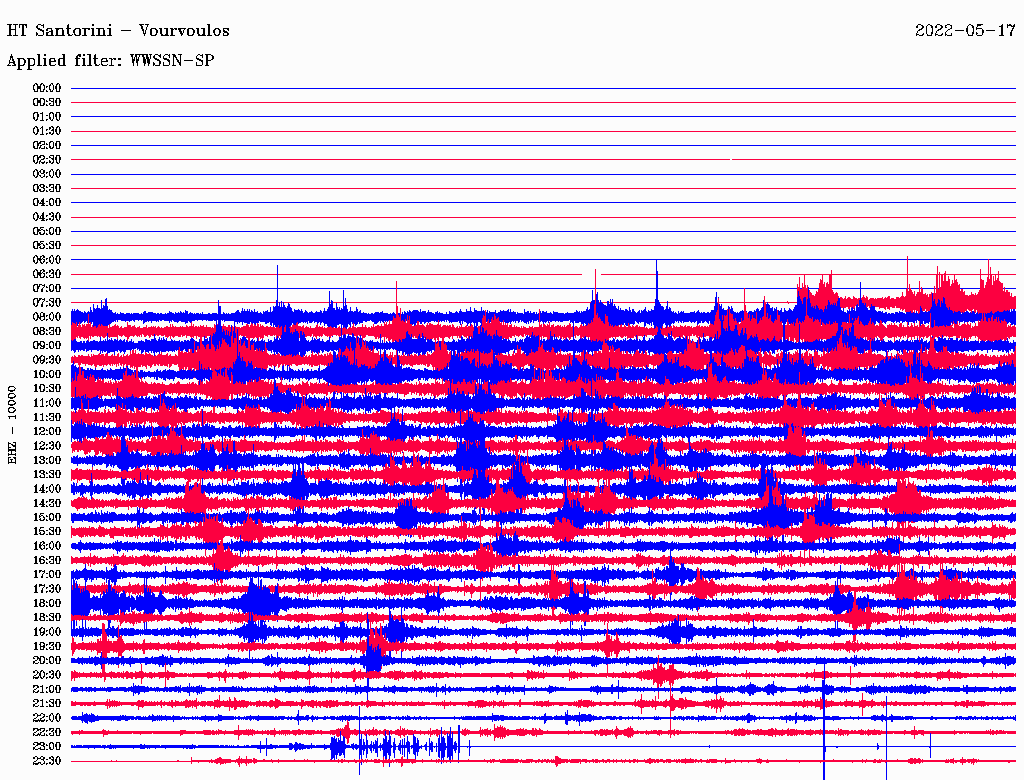The height and width of the screenshot is (780, 1024).
Task: Click the 08:30 time label
Action: click(x=47, y=332)
